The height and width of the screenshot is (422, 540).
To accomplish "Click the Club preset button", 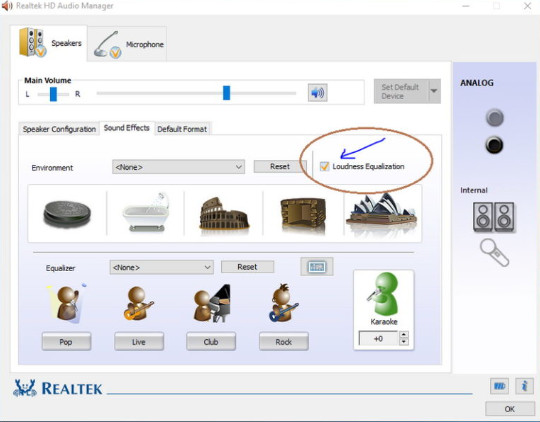I will [x=211, y=342].
